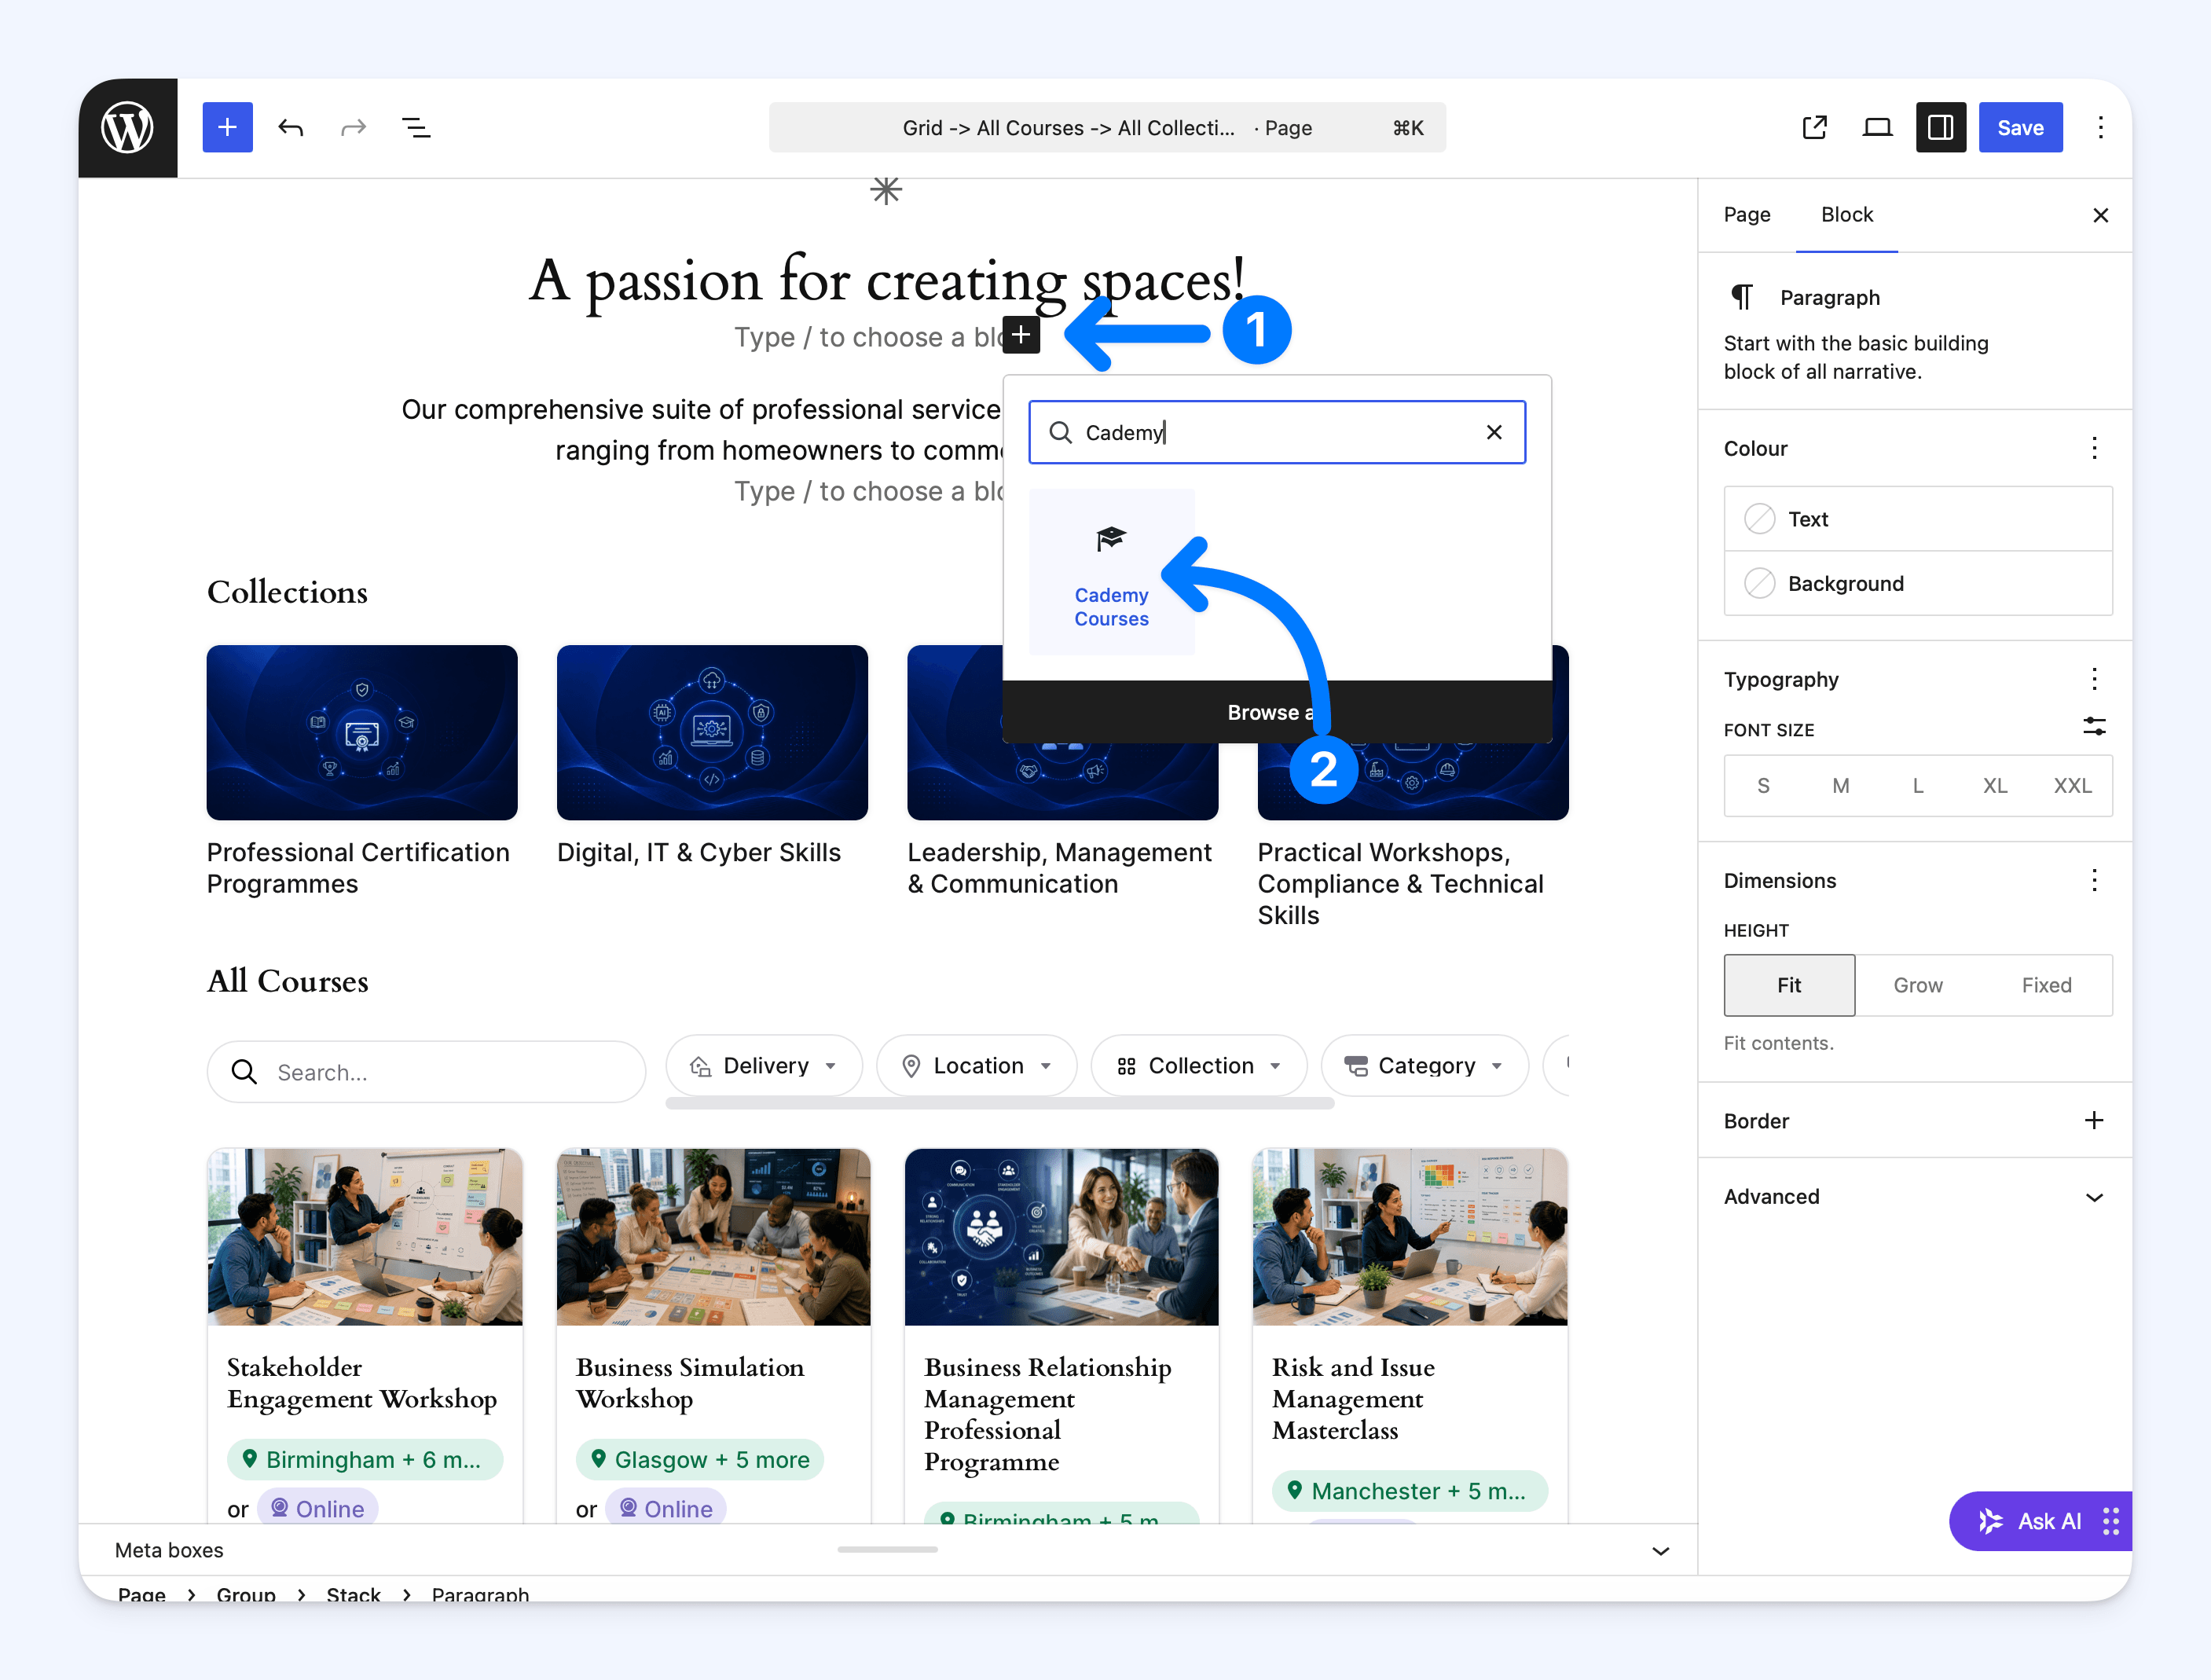The width and height of the screenshot is (2211, 1680).
Task: Add a border using the plus icon
Action: tap(2094, 1121)
